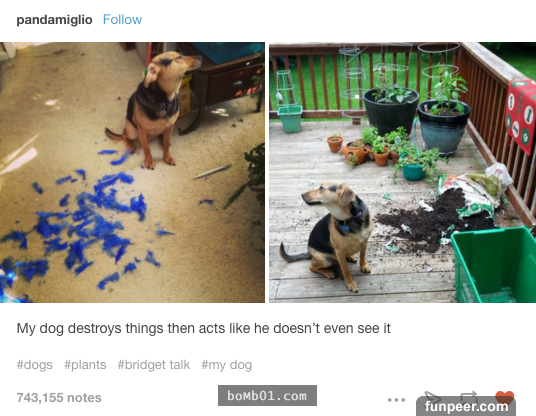Click the spilled soil bag on the deck
Screen dimensions: 536x416
coord(473,195)
